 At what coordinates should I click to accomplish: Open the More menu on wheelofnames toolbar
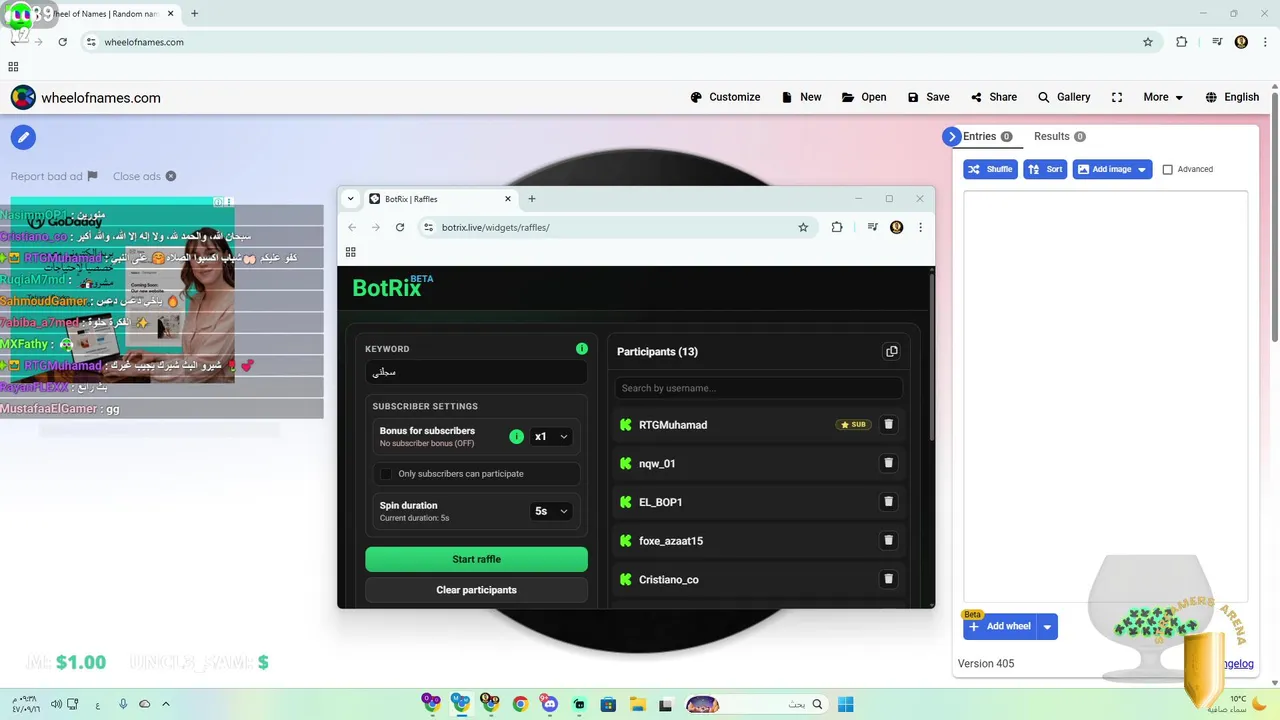(1163, 97)
